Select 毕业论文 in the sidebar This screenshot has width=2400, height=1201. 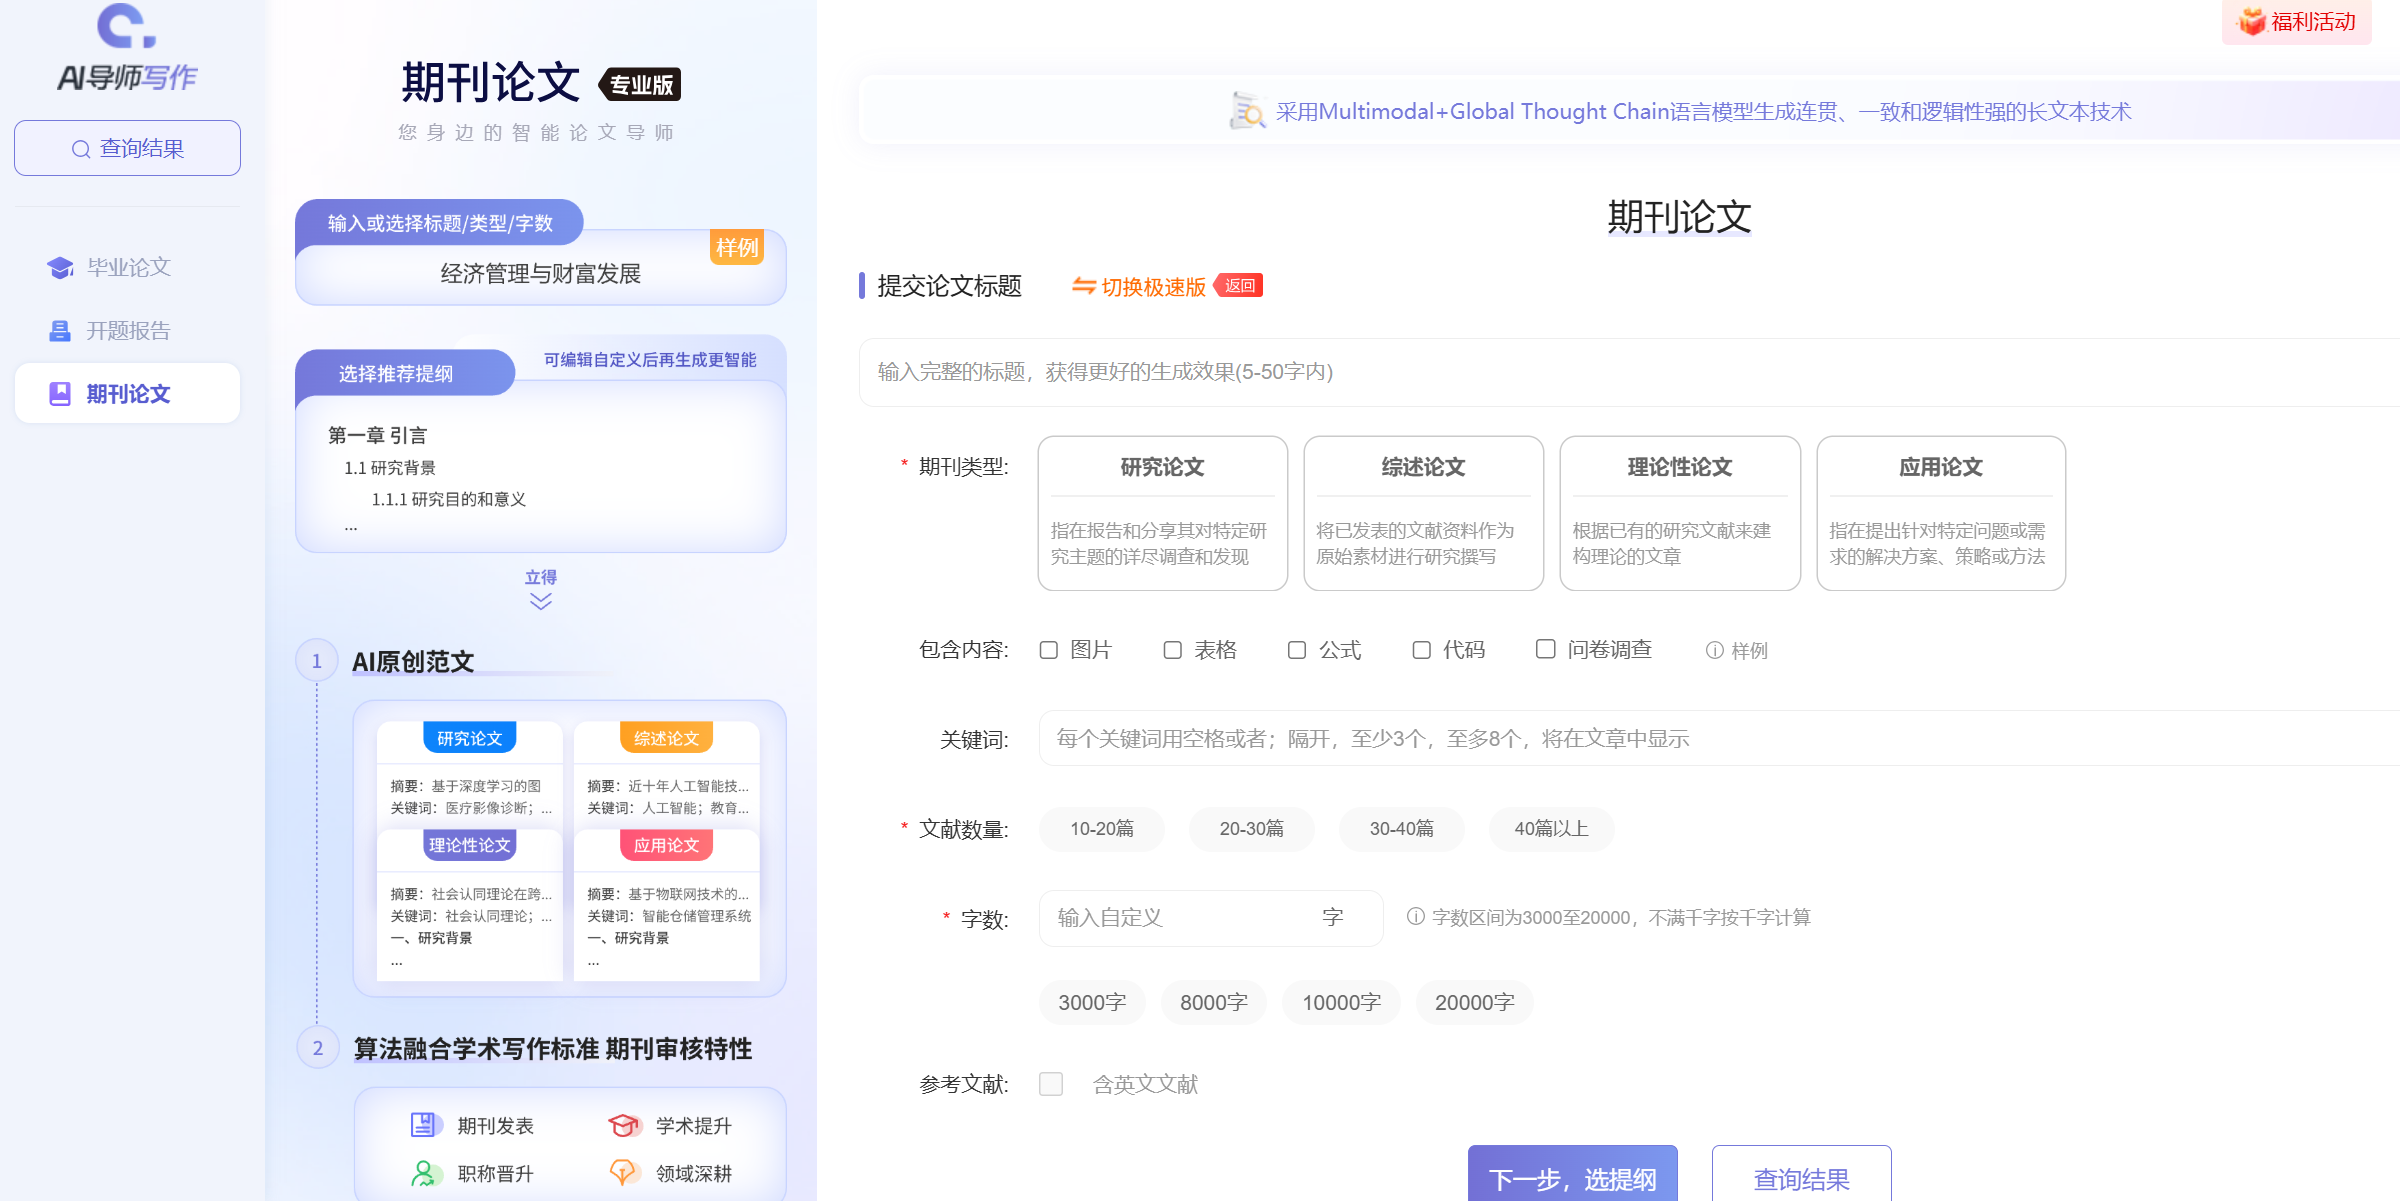click(127, 267)
